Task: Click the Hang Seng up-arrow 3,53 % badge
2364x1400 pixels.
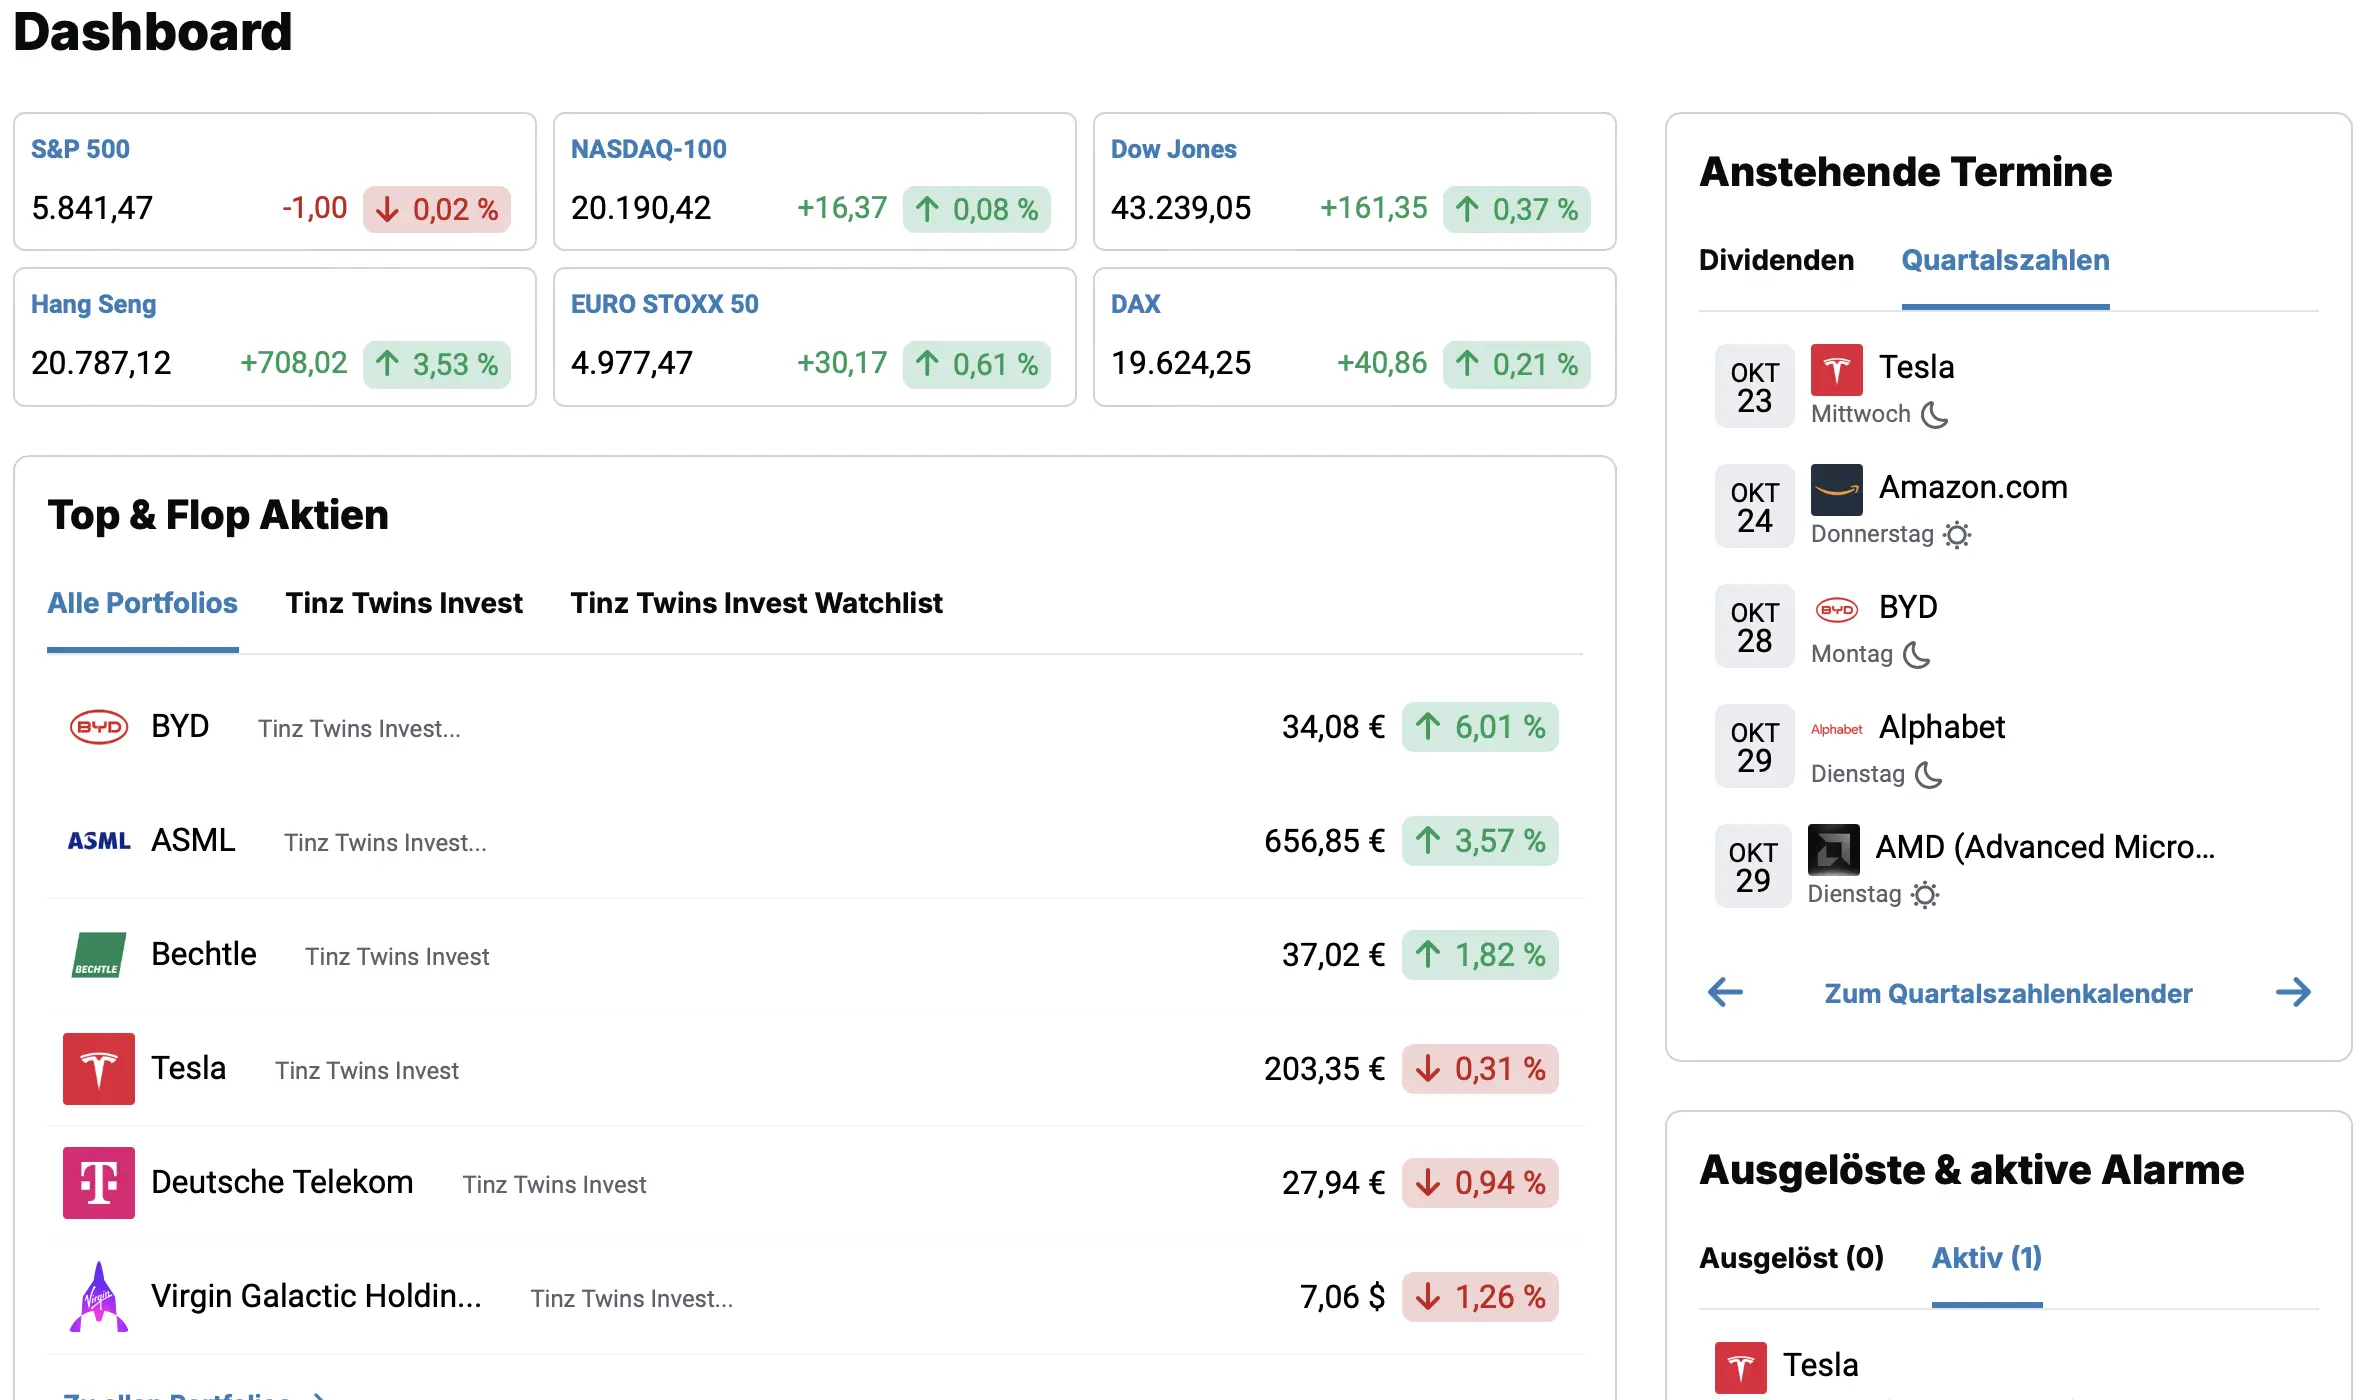Action: click(437, 364)
